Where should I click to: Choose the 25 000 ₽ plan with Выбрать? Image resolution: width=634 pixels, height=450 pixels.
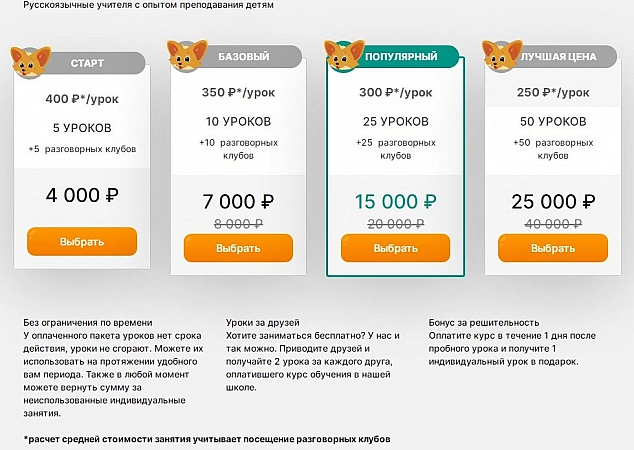click(x=545, y=248)
